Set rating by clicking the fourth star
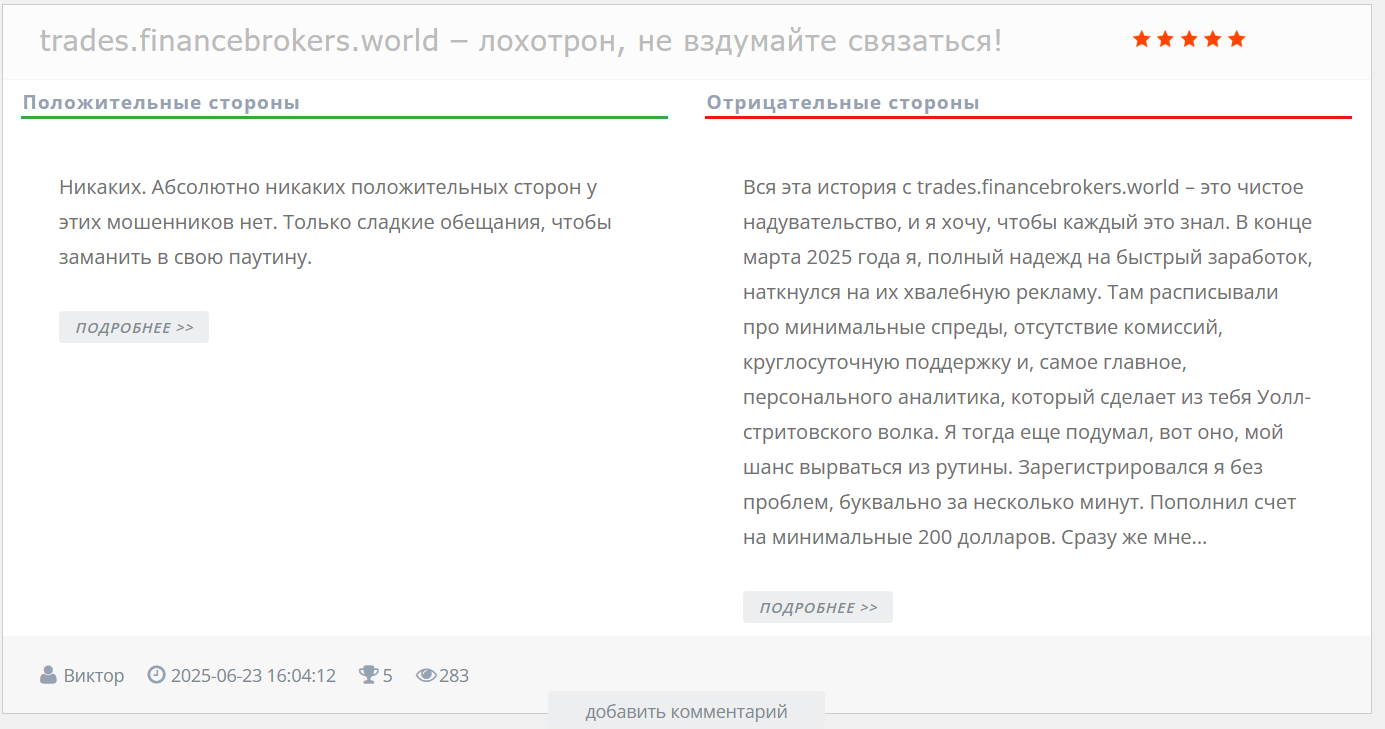The width and height of the screenshot is (1385, 729). [x=1215, y=39]
